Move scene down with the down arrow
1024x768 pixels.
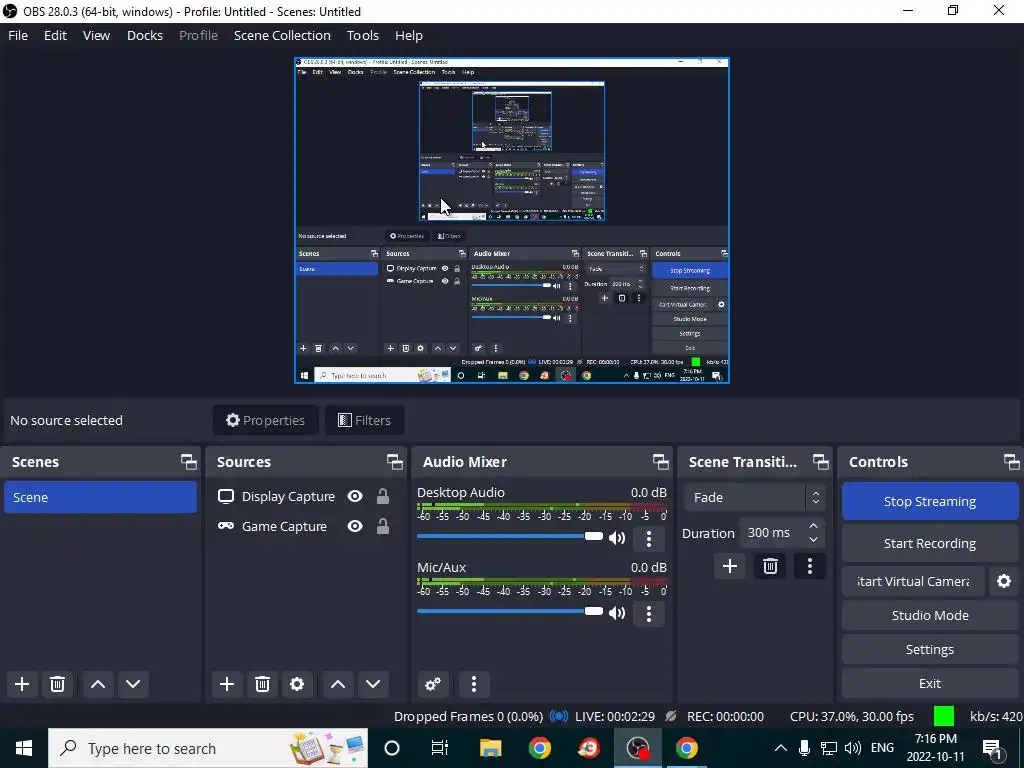coord(133,684)
